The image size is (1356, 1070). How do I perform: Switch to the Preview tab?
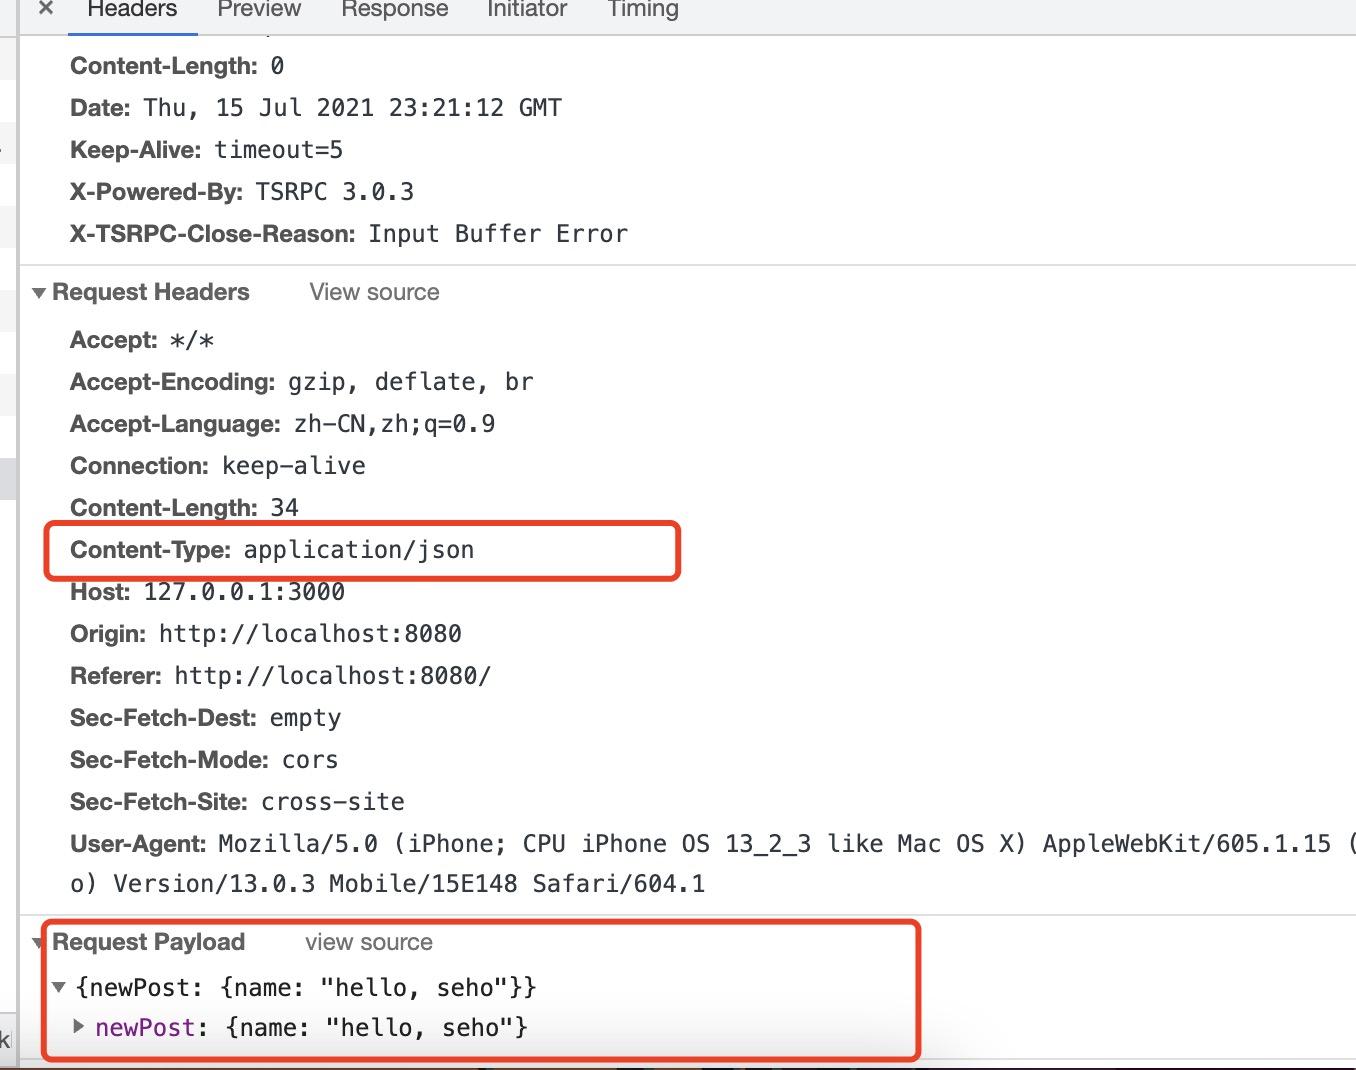[x=258, y=9]
